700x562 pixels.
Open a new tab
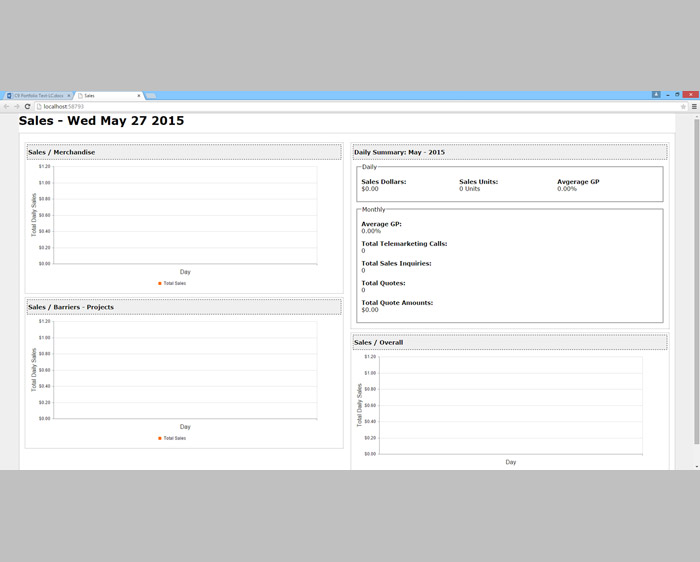[x=151, y=96]
